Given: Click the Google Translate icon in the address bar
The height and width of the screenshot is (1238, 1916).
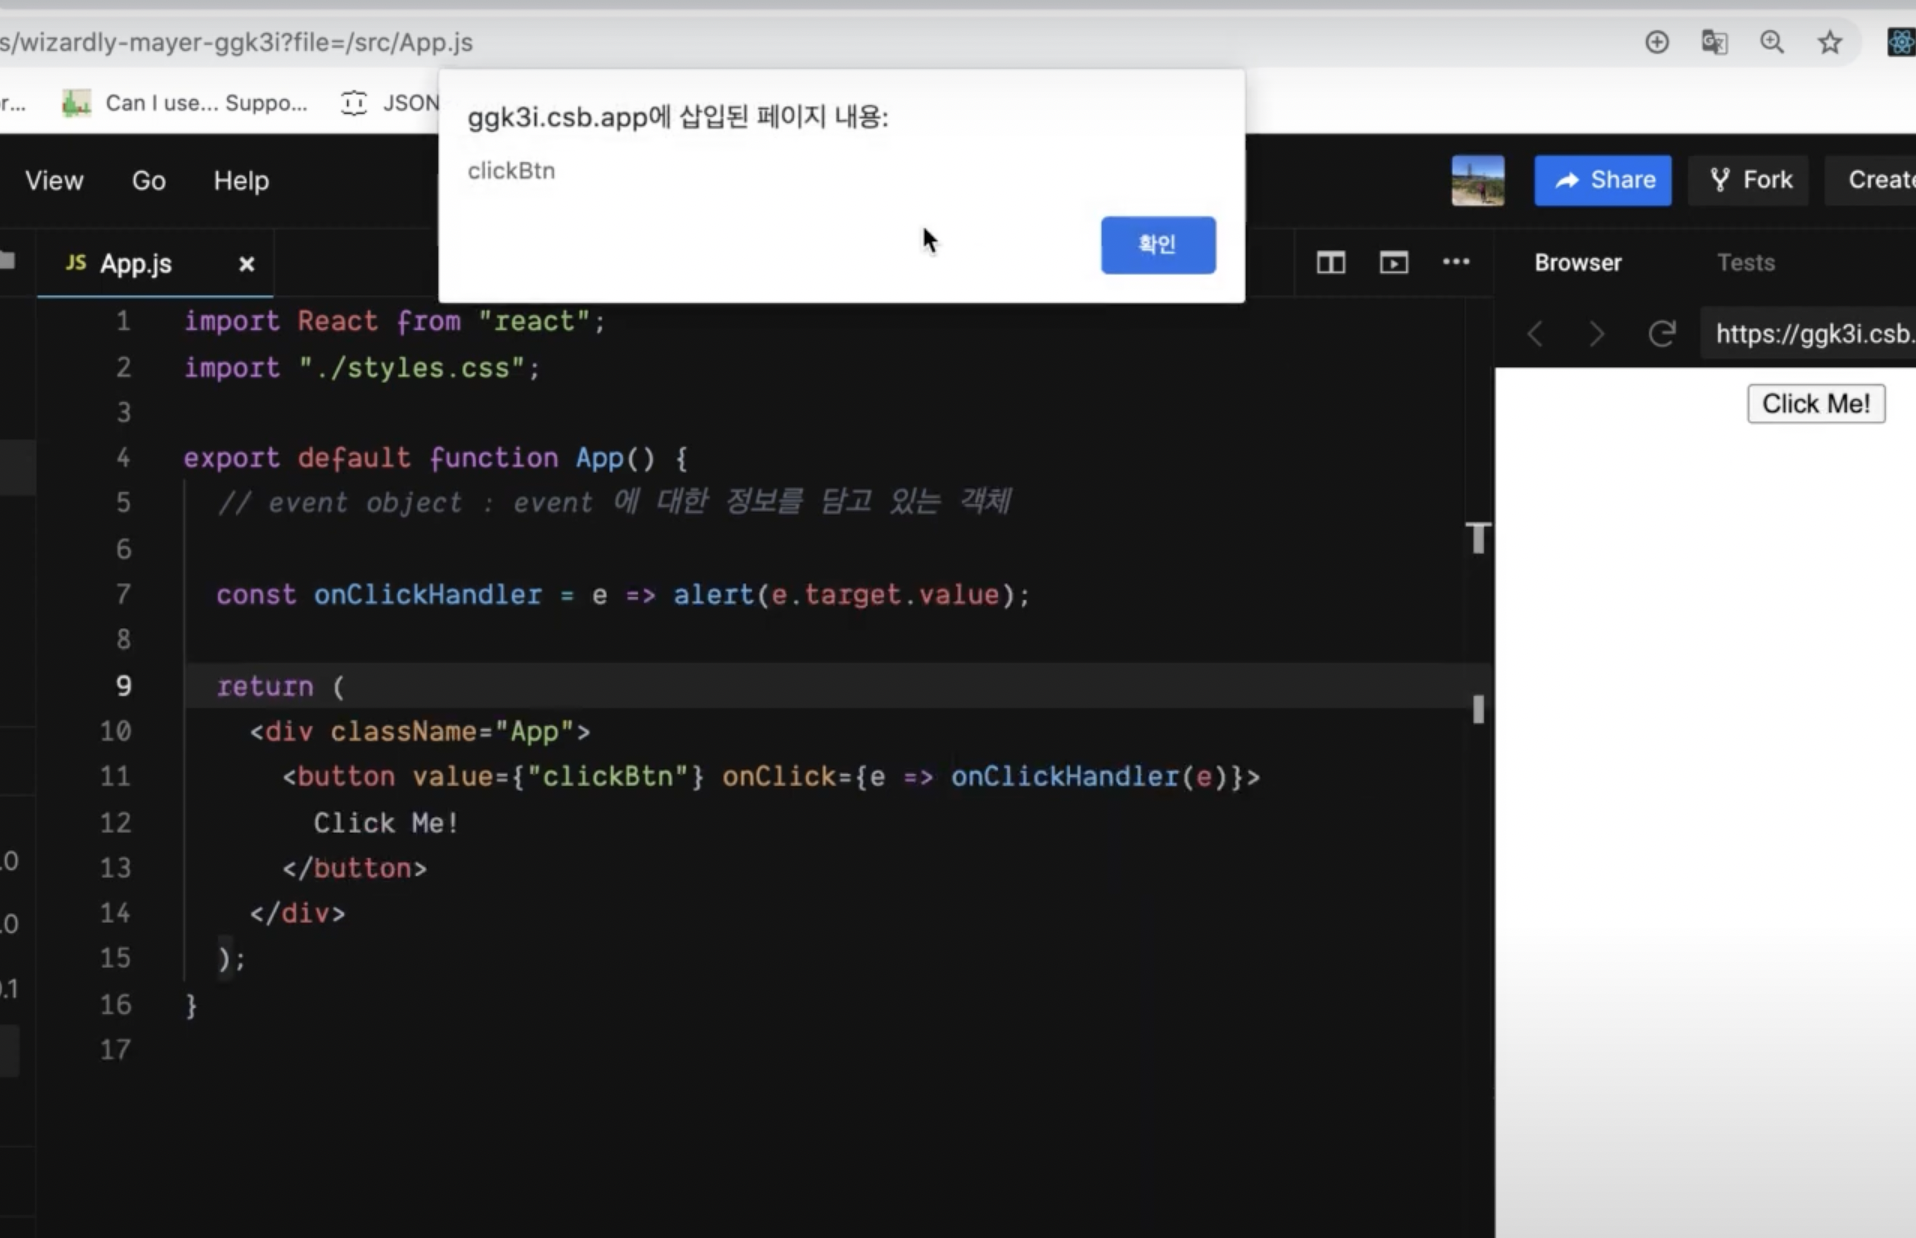Looking at the screenshot, I should [x=1714, y=42].
